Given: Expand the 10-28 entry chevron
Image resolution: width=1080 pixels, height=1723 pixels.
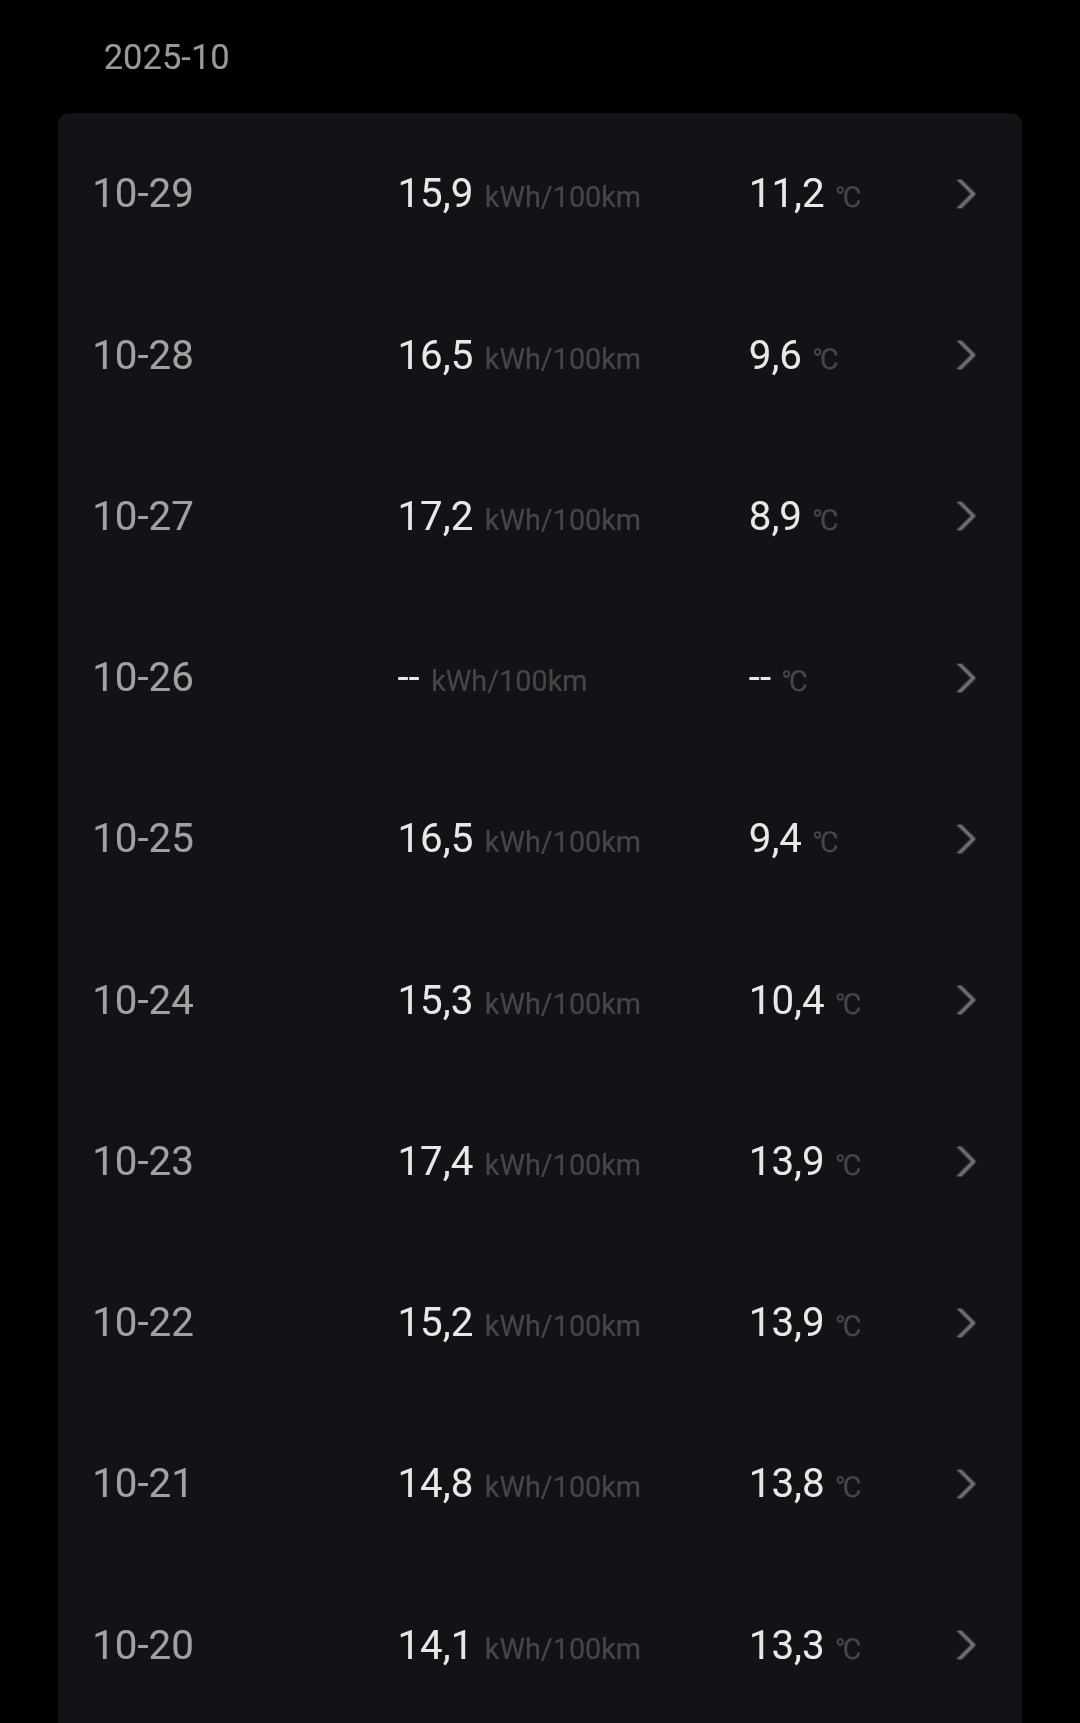Looking at the screenshot, I should 965,355.
